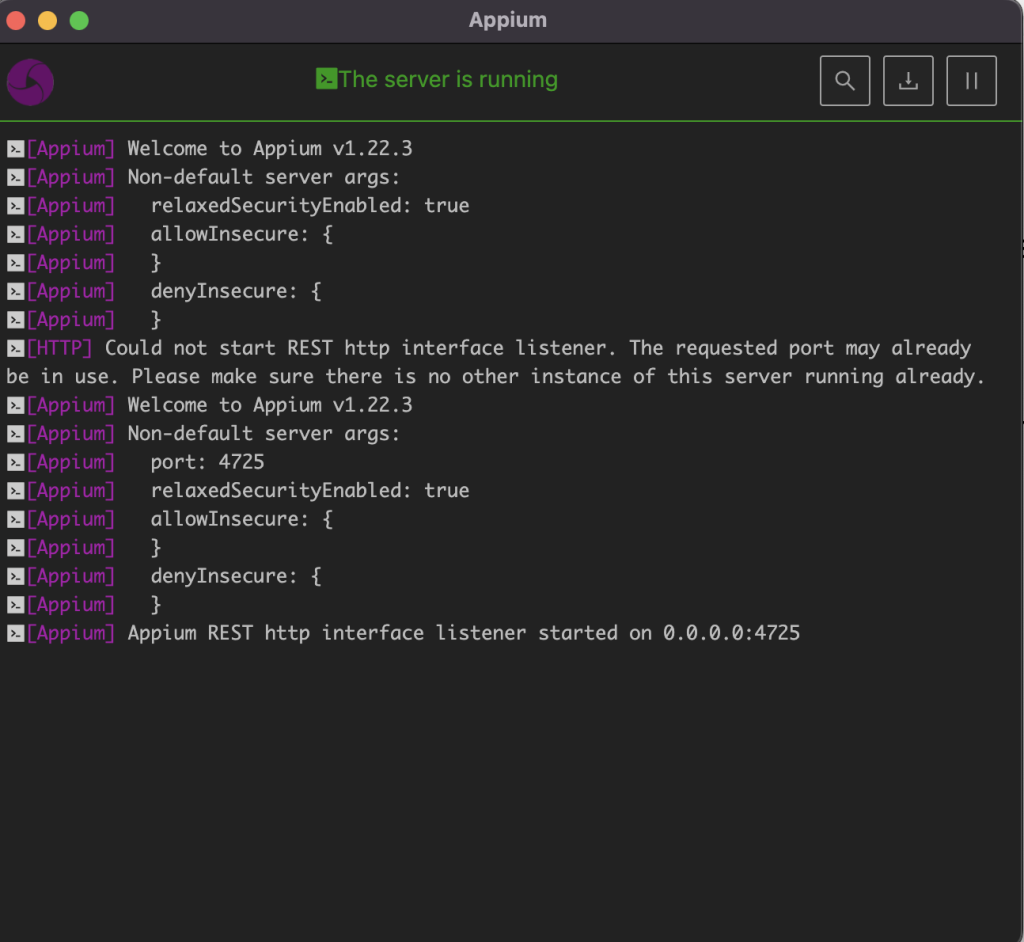
Task: Select the "port: 4725" log entry
Action: tap(207, 462)
